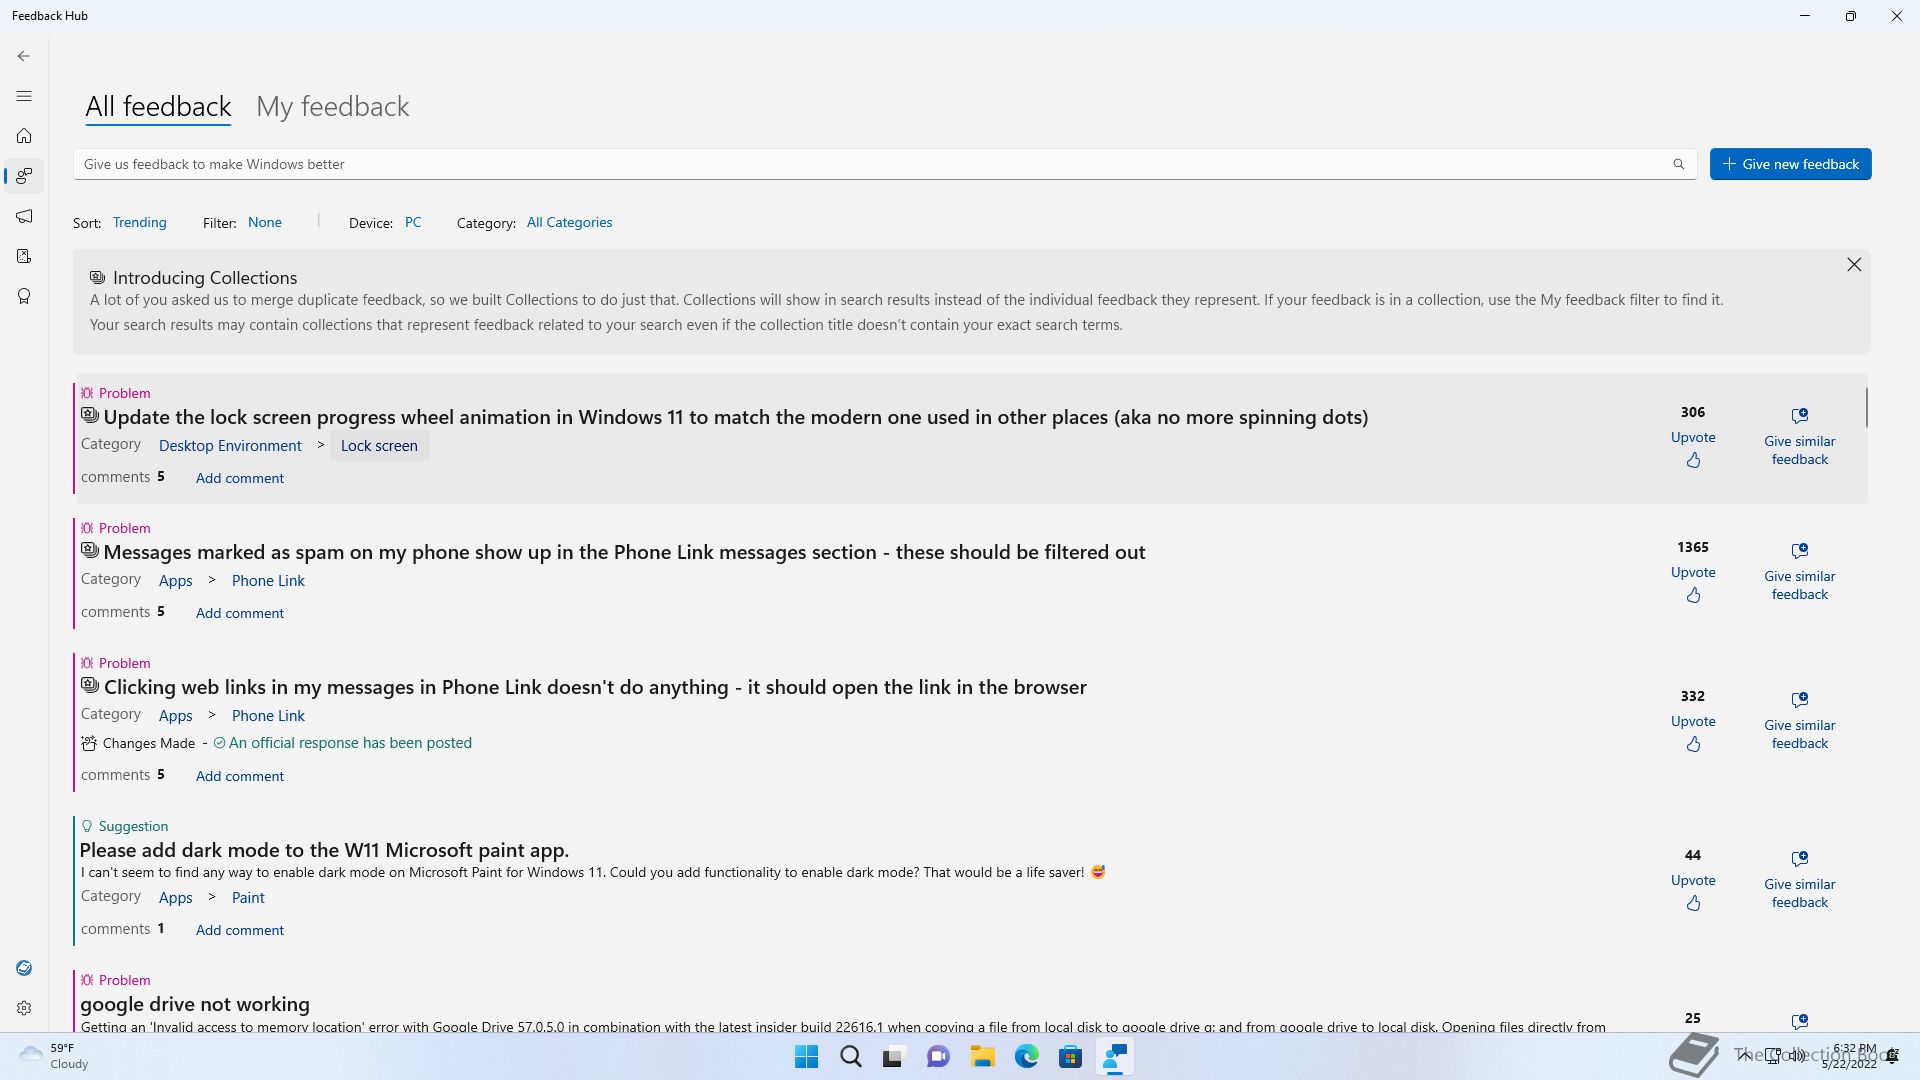Add comment to Paint dark mode suggestion
1920x1080 pixels.
[240, 930]
